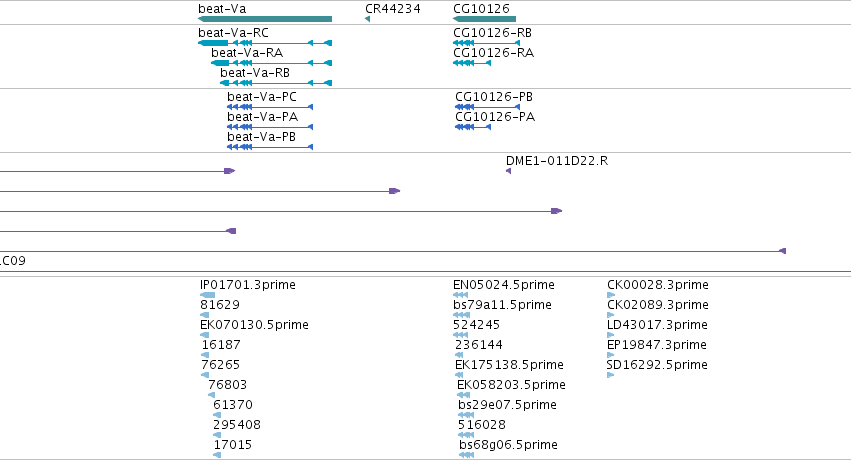Select the beat-Va-RB transcript
851x460 pixels.
[x=276, y=83]
